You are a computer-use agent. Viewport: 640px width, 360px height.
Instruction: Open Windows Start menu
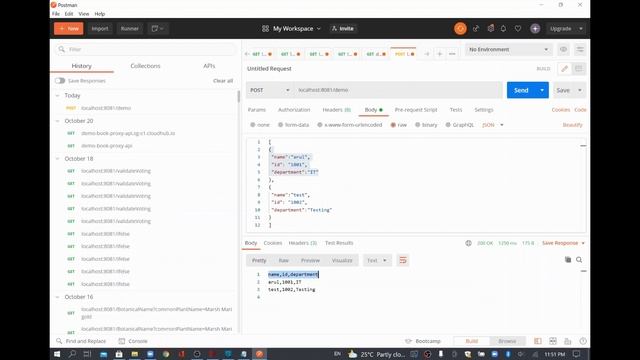(57, 354)
